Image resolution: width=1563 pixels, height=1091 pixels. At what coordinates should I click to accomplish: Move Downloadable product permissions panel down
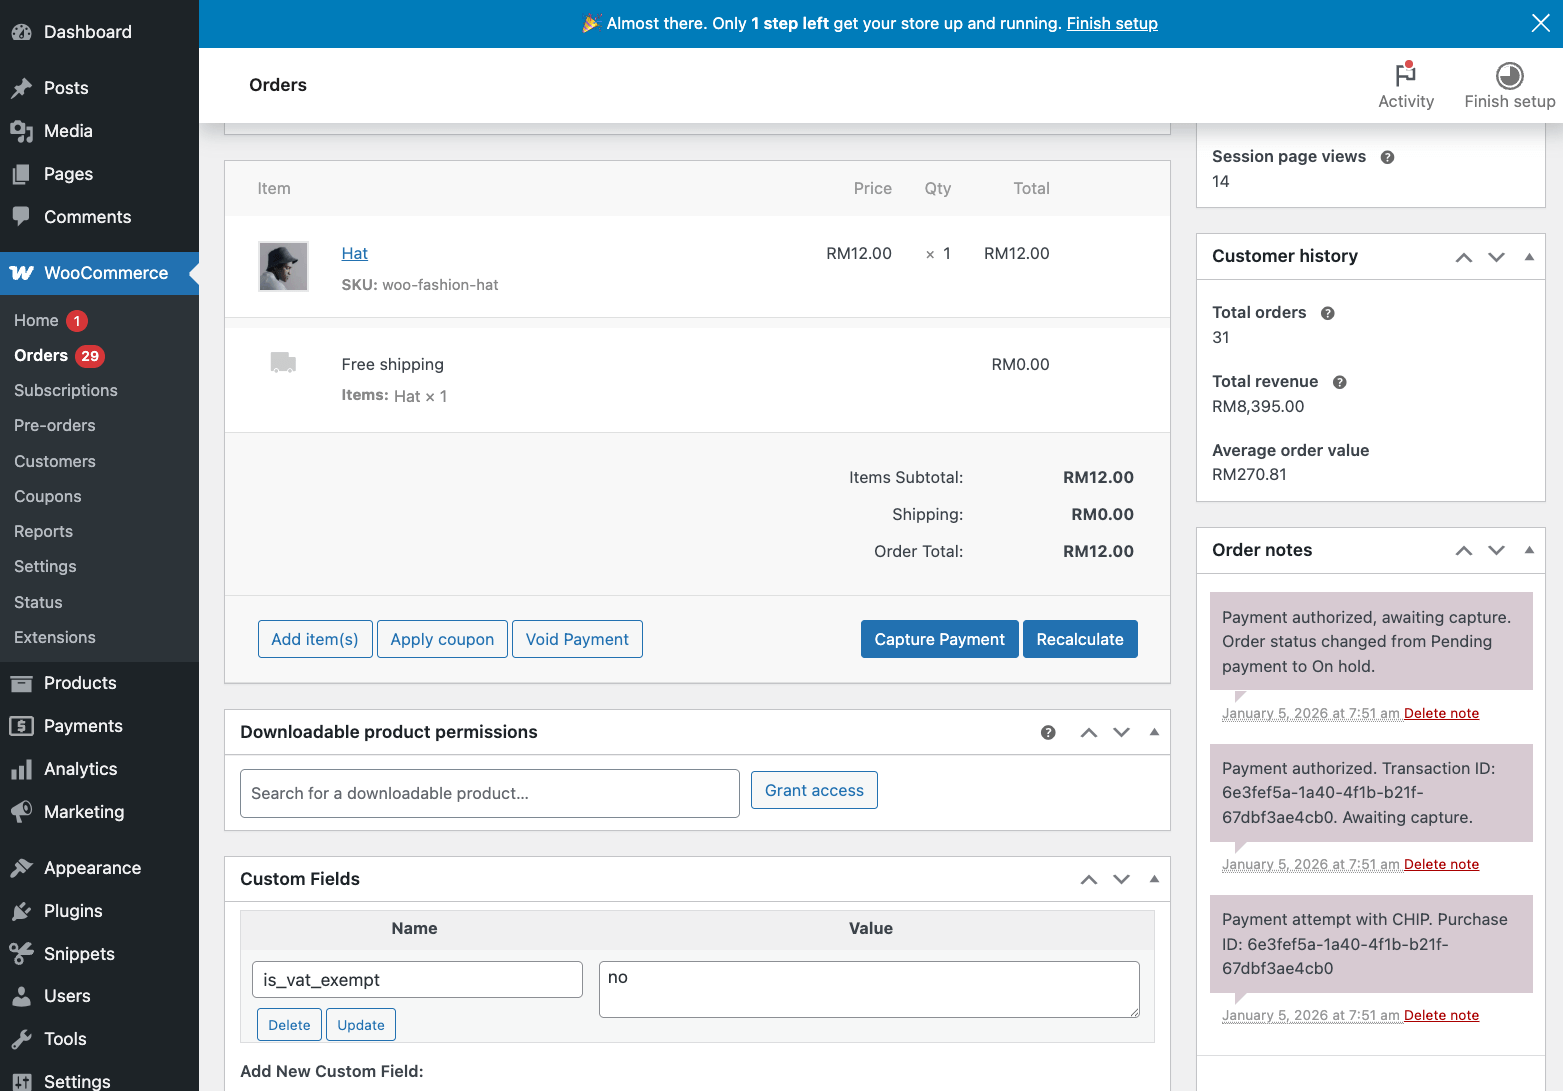1121,733
